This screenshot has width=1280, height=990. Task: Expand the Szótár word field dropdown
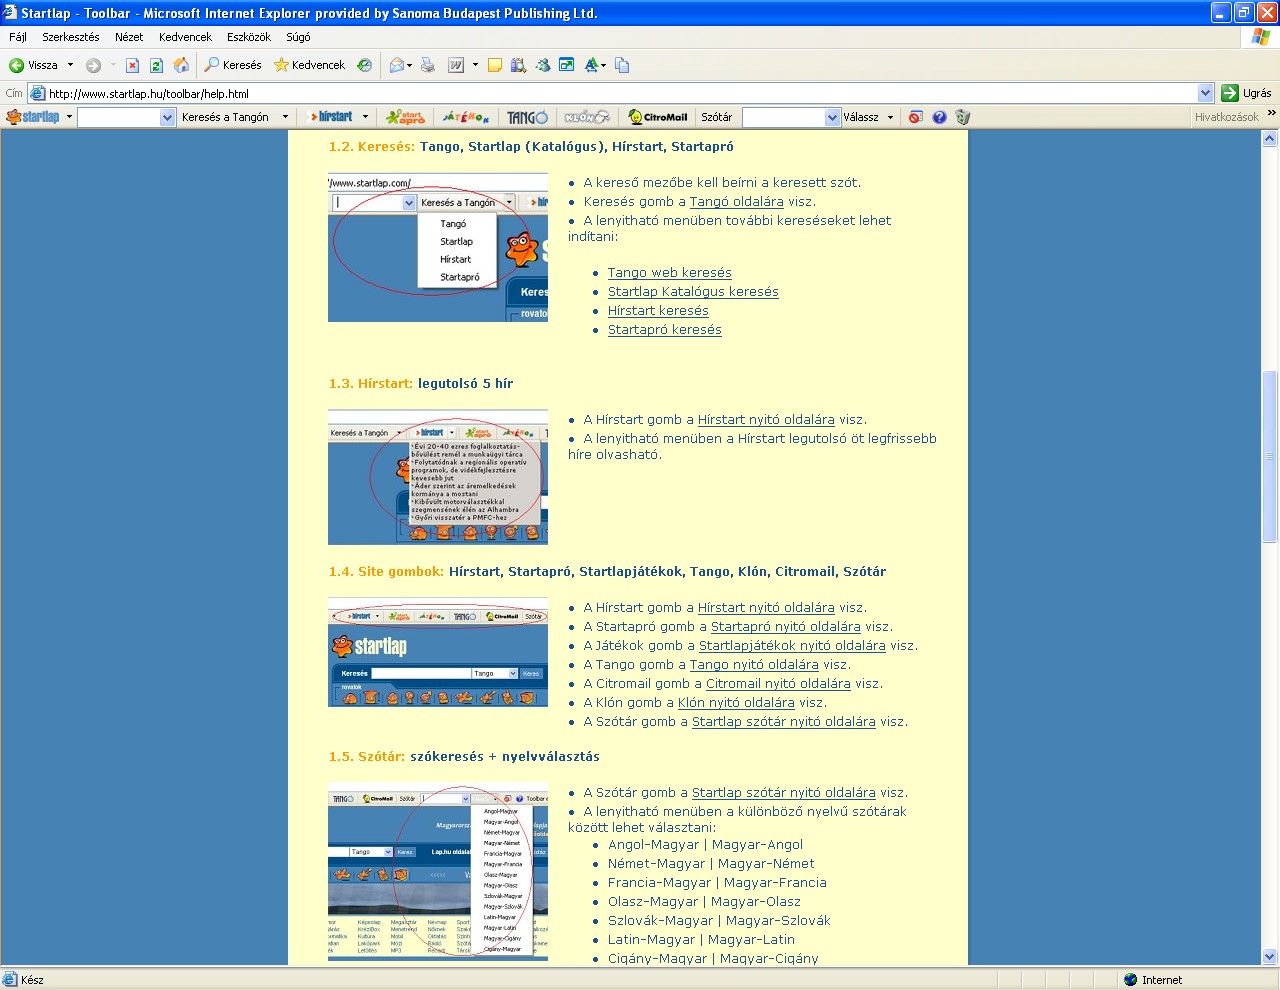832,117
